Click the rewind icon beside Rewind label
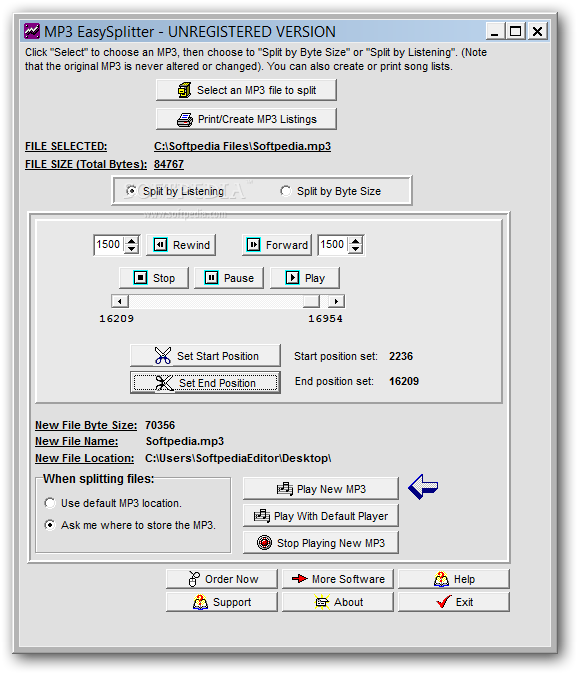Image resolution: width=578 pixels, height=674 pixels. (x=160, y=245)
